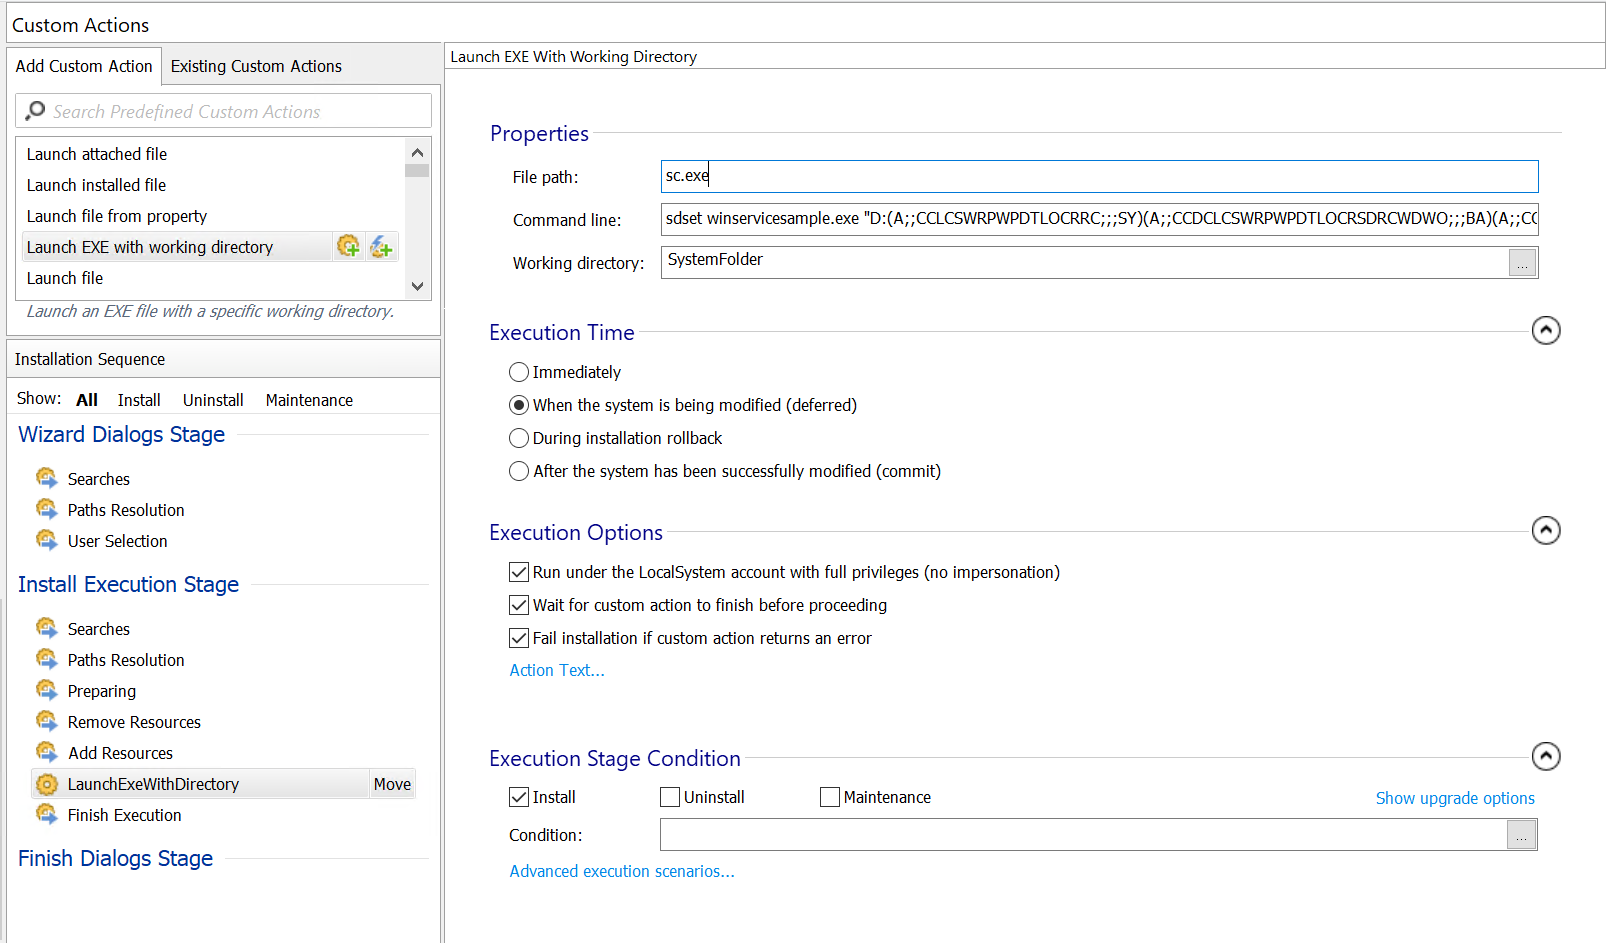
Task: Click the search magnifier icon
Action: 35,111
